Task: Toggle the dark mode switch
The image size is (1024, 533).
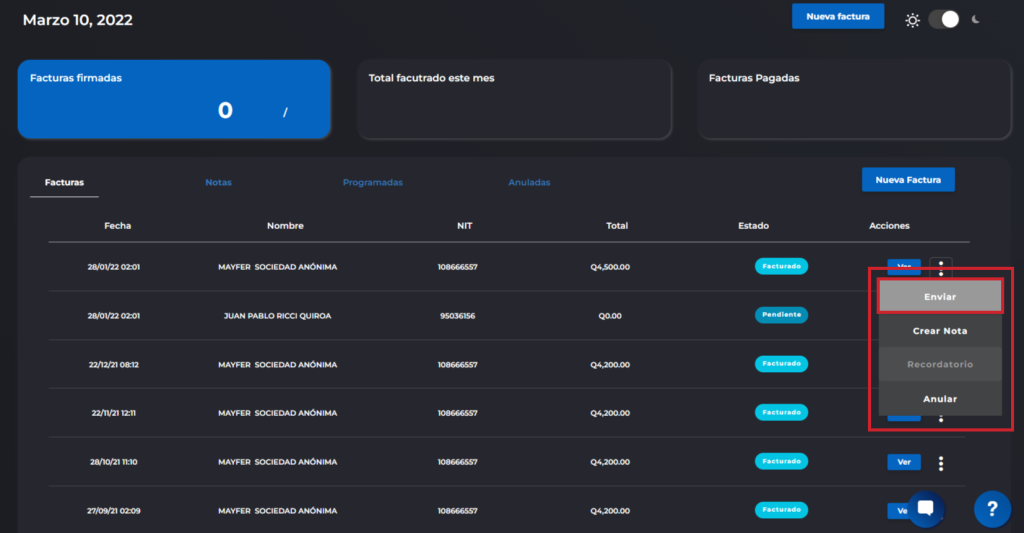Action: tap(943, 19)
